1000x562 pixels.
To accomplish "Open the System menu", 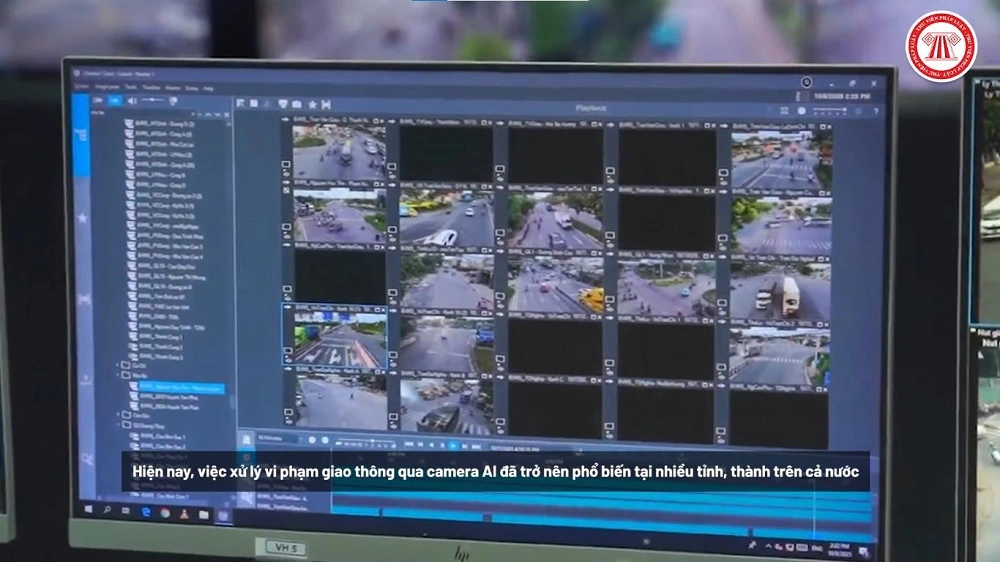I will coord(82,87).
